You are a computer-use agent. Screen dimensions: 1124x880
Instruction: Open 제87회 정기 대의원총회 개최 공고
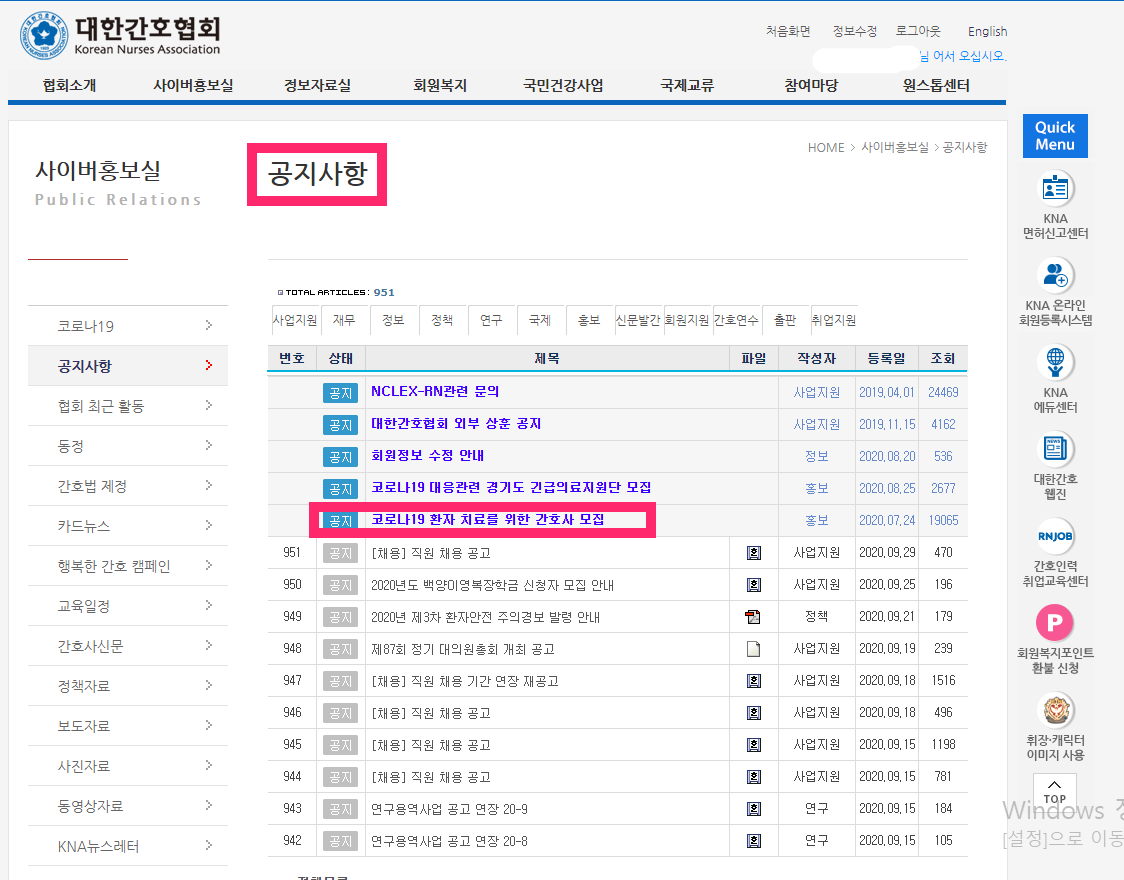point(463,649)
